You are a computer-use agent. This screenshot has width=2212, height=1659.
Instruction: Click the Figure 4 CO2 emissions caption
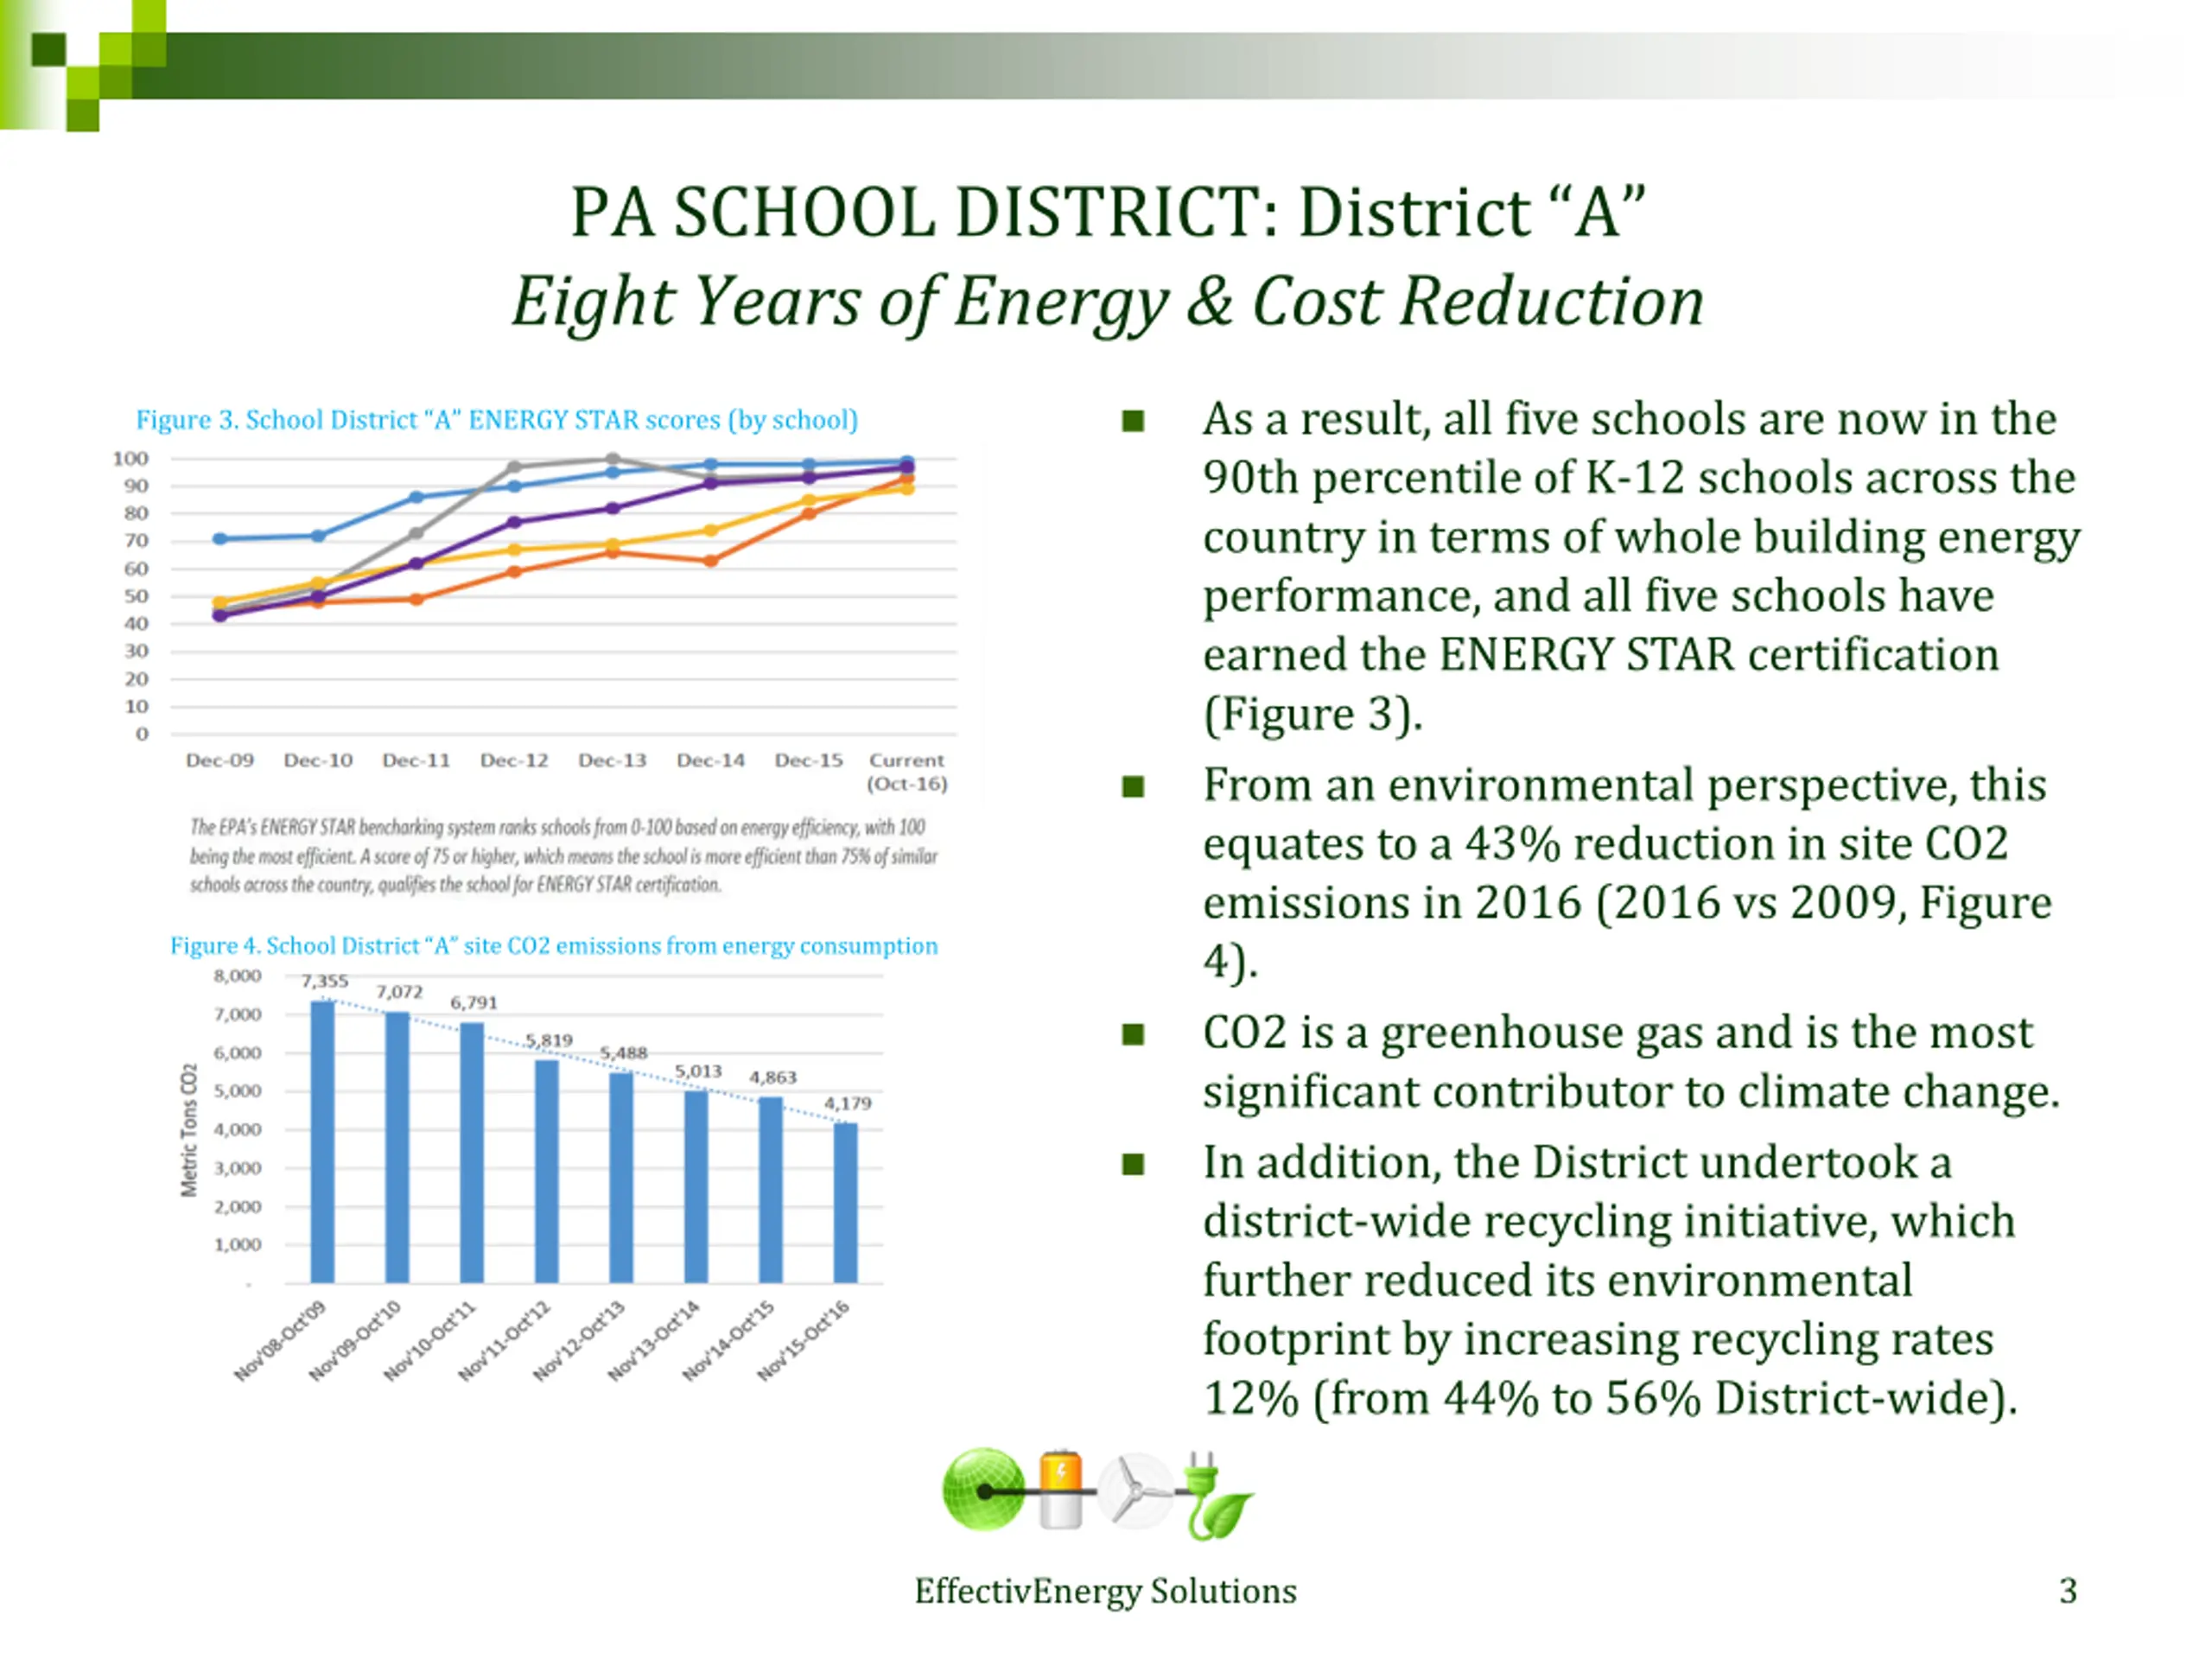(554, 945)
